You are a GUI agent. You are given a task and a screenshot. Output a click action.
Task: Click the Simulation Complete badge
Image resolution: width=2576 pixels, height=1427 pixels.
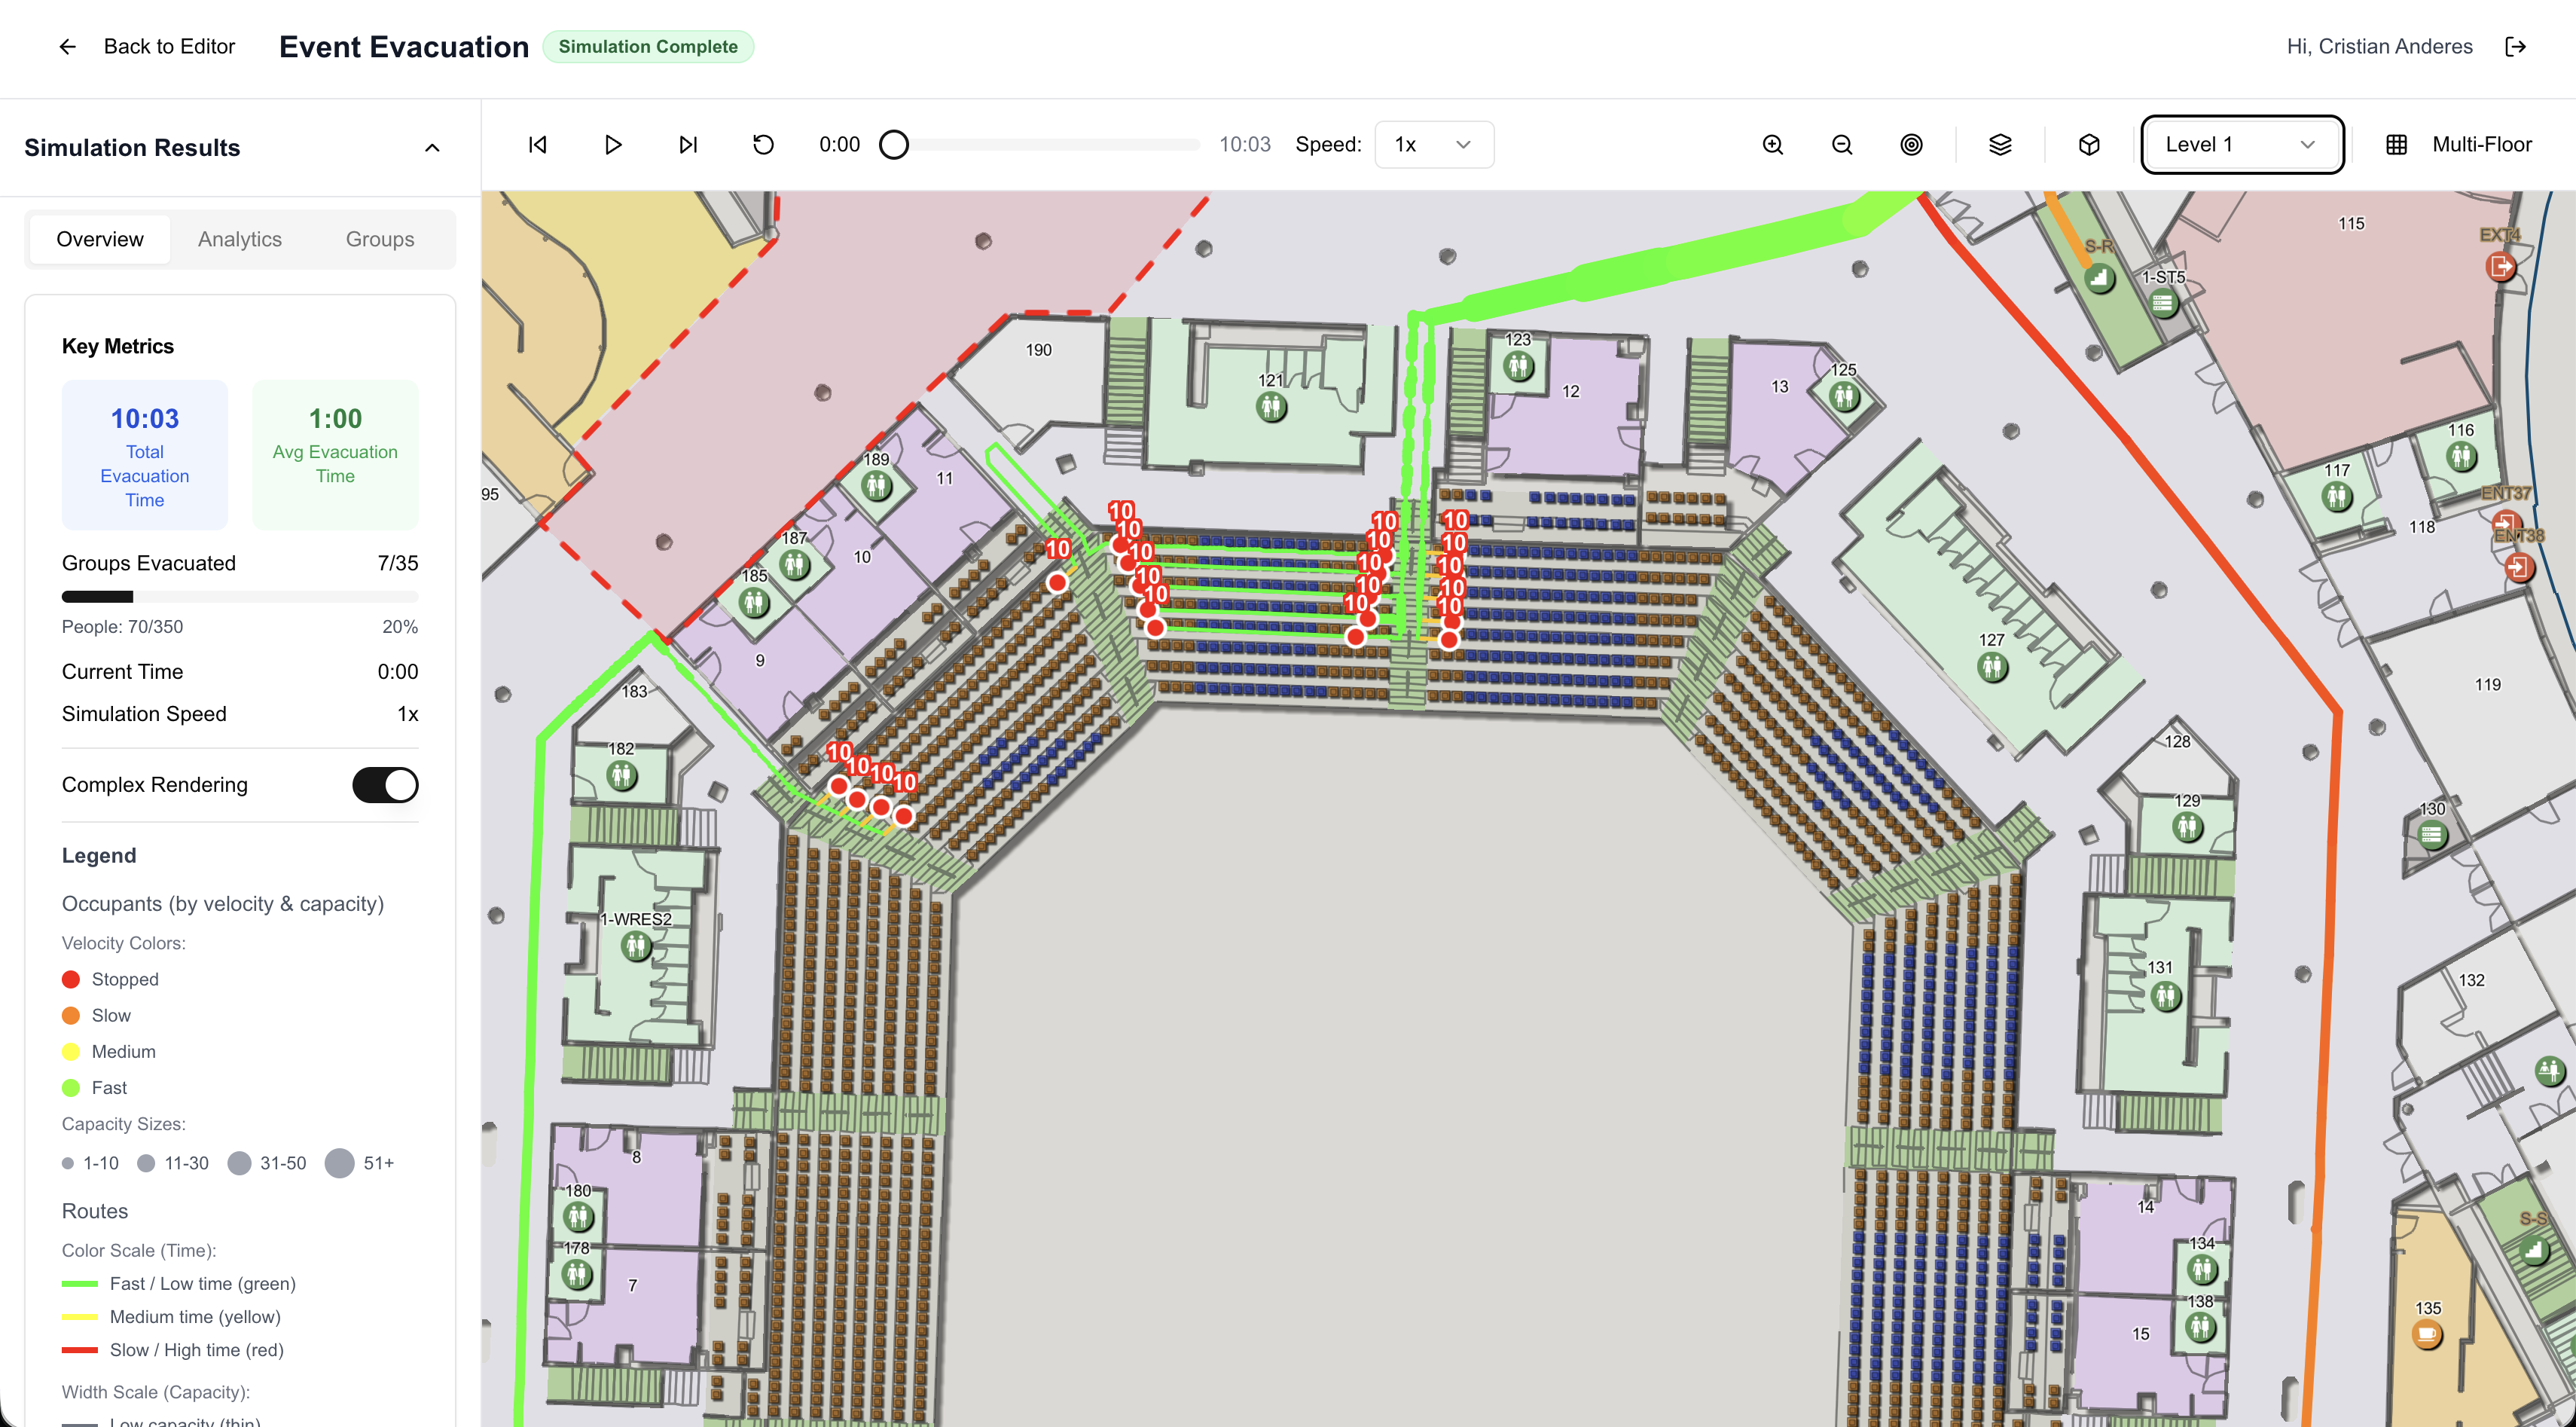[648, 46]
